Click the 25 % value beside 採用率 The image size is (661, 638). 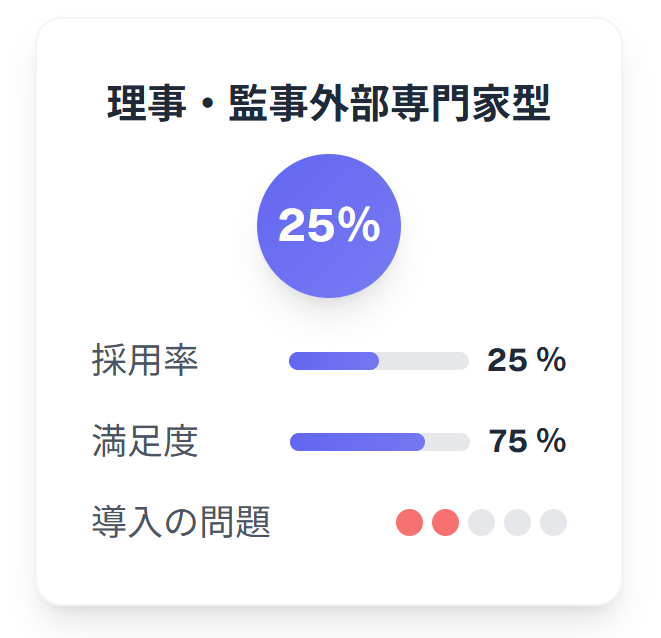click(x=527, y=360)
